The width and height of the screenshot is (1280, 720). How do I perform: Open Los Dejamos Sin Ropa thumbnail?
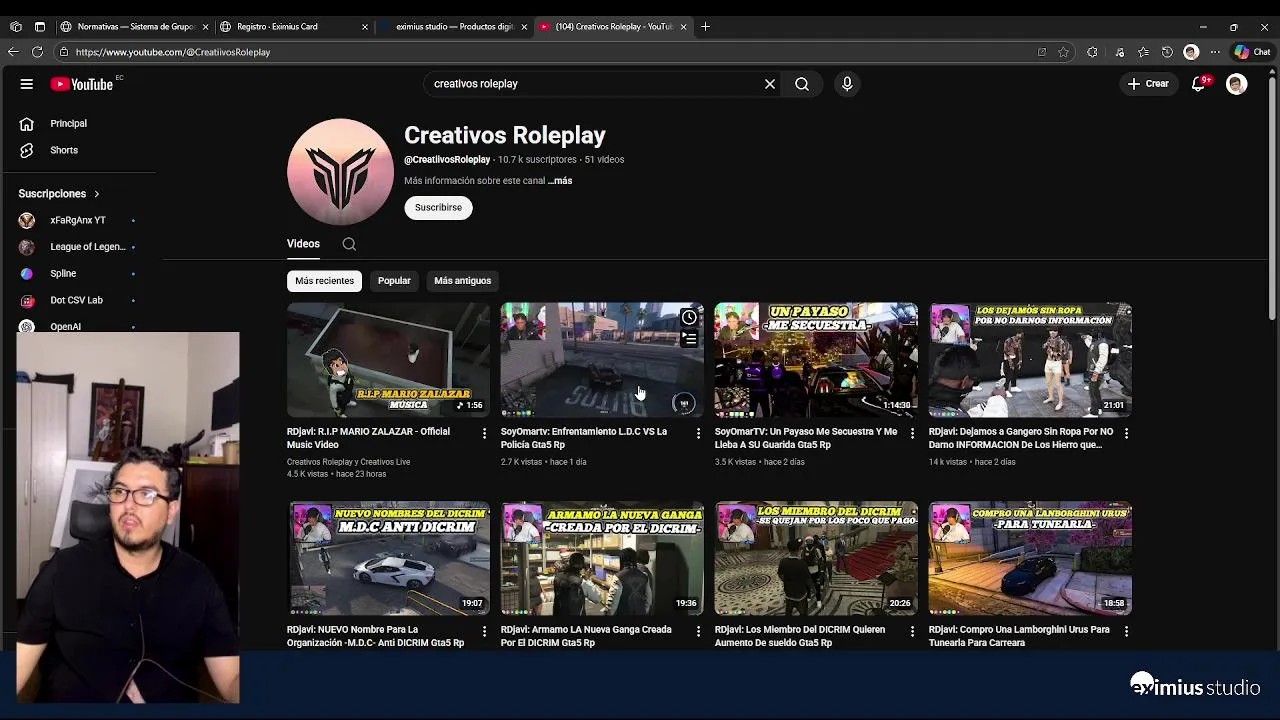coord(1030,360)
